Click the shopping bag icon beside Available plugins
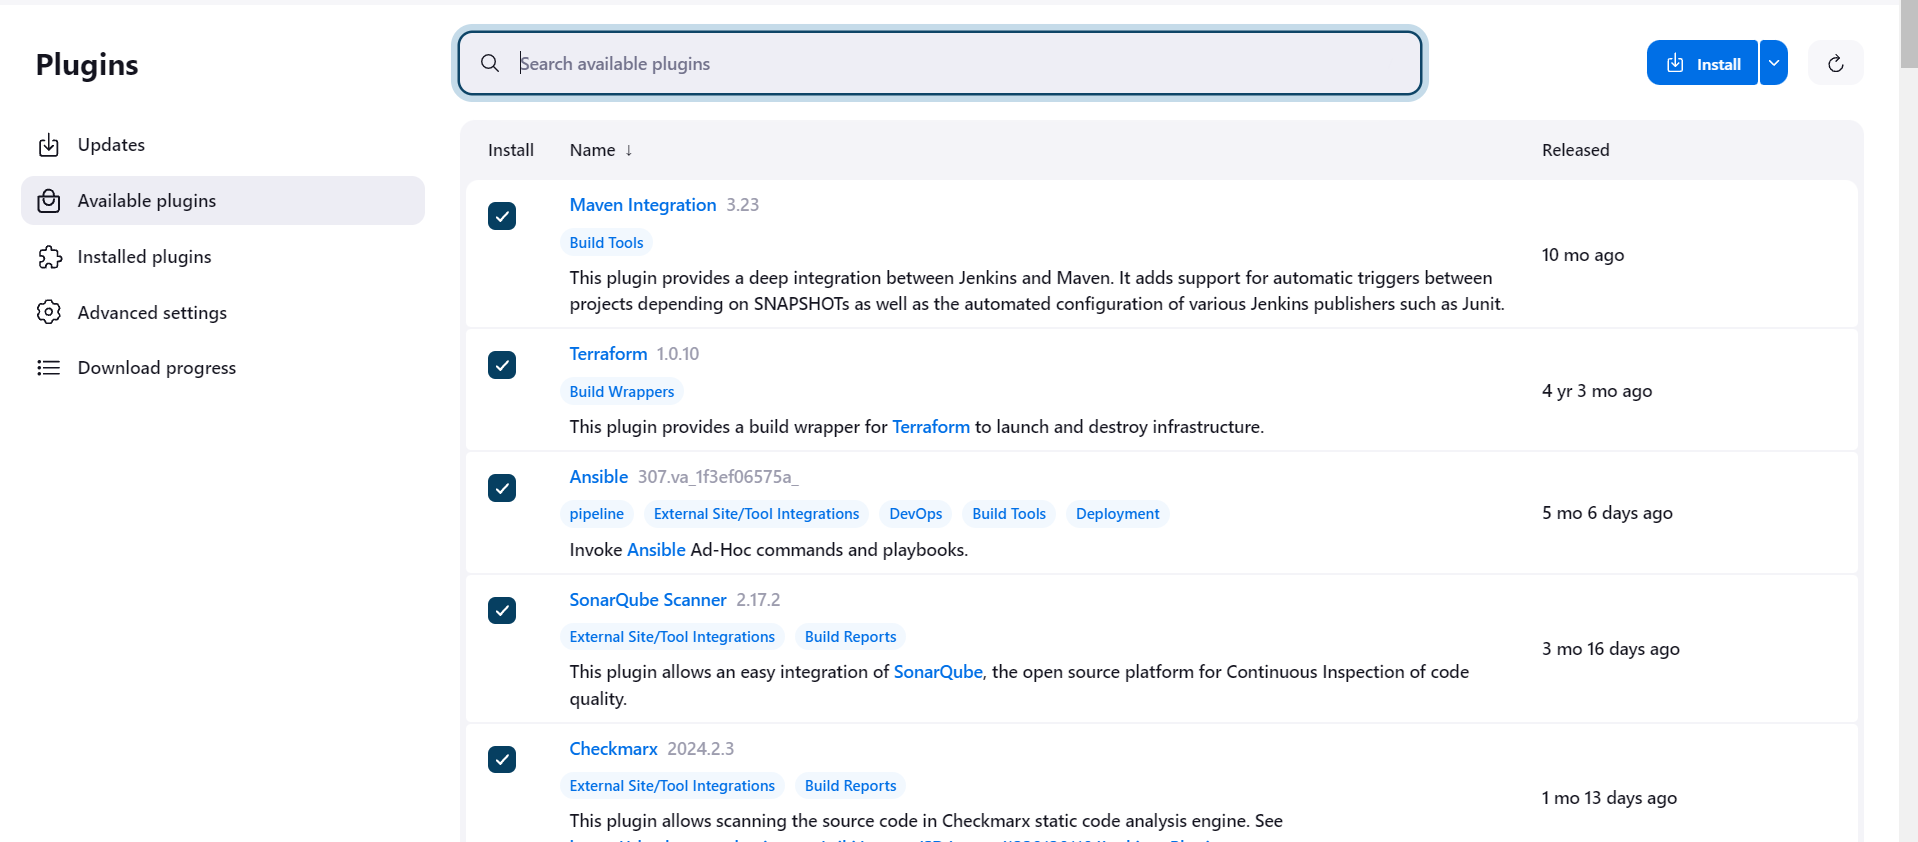Viewport: 1918px width, 842px height. (x=49, y=201)
